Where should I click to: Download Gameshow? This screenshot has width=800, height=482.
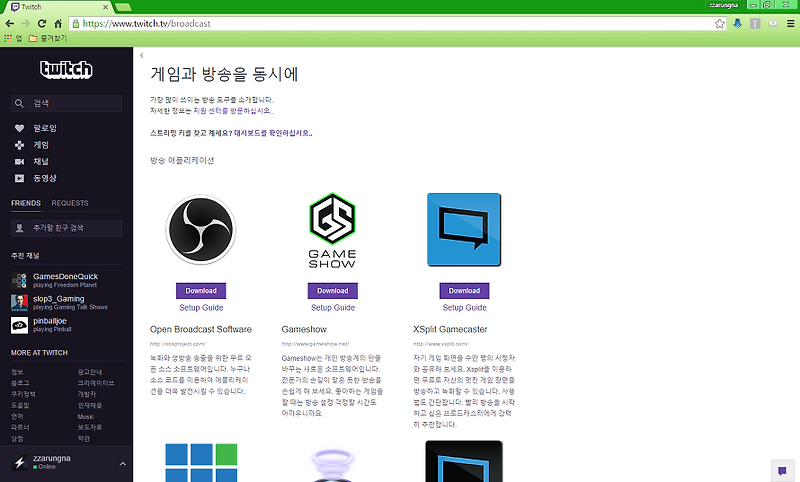tap(333, 291)
